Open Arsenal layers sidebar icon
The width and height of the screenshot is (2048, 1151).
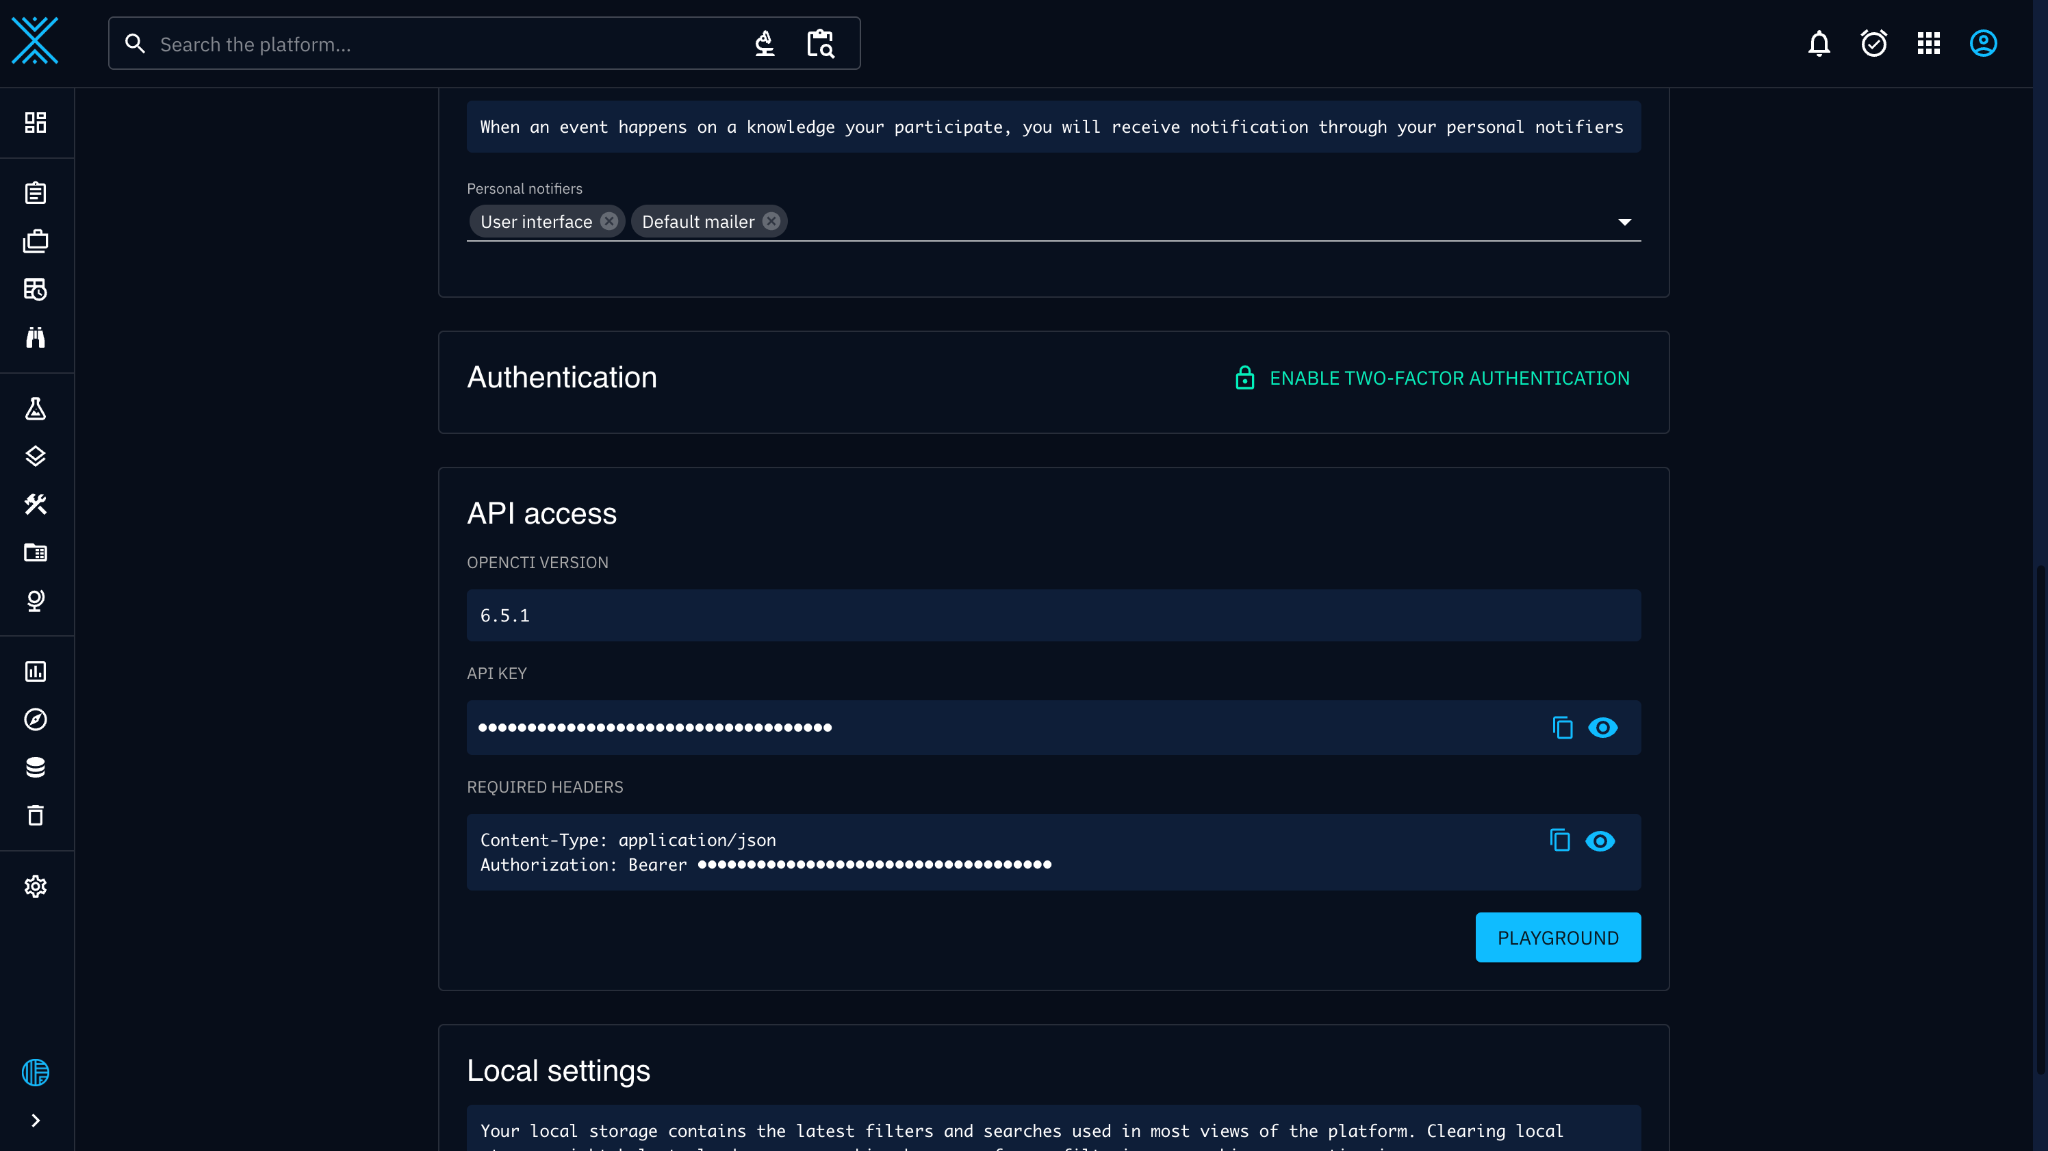pyautogui.click(x=36, y=456)
